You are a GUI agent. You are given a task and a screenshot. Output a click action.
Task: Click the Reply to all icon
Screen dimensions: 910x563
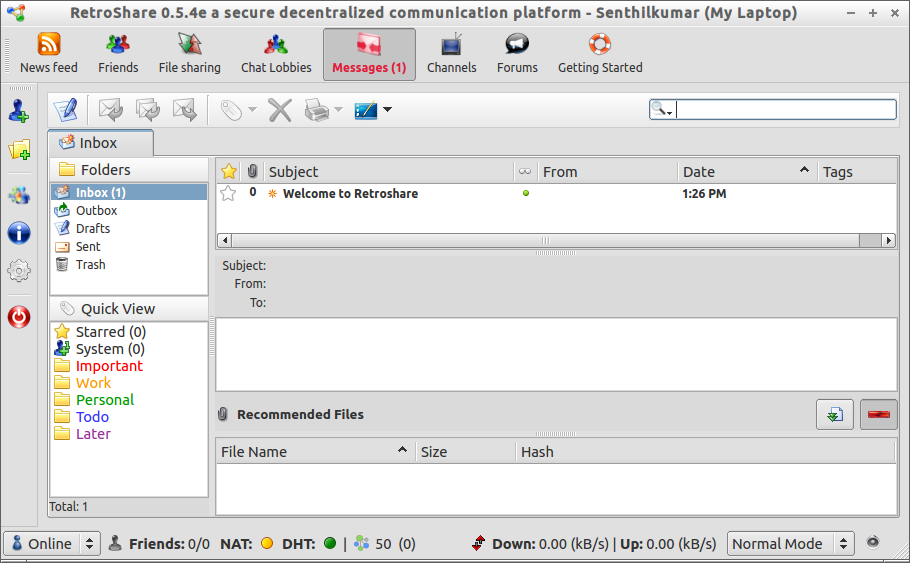147,109
